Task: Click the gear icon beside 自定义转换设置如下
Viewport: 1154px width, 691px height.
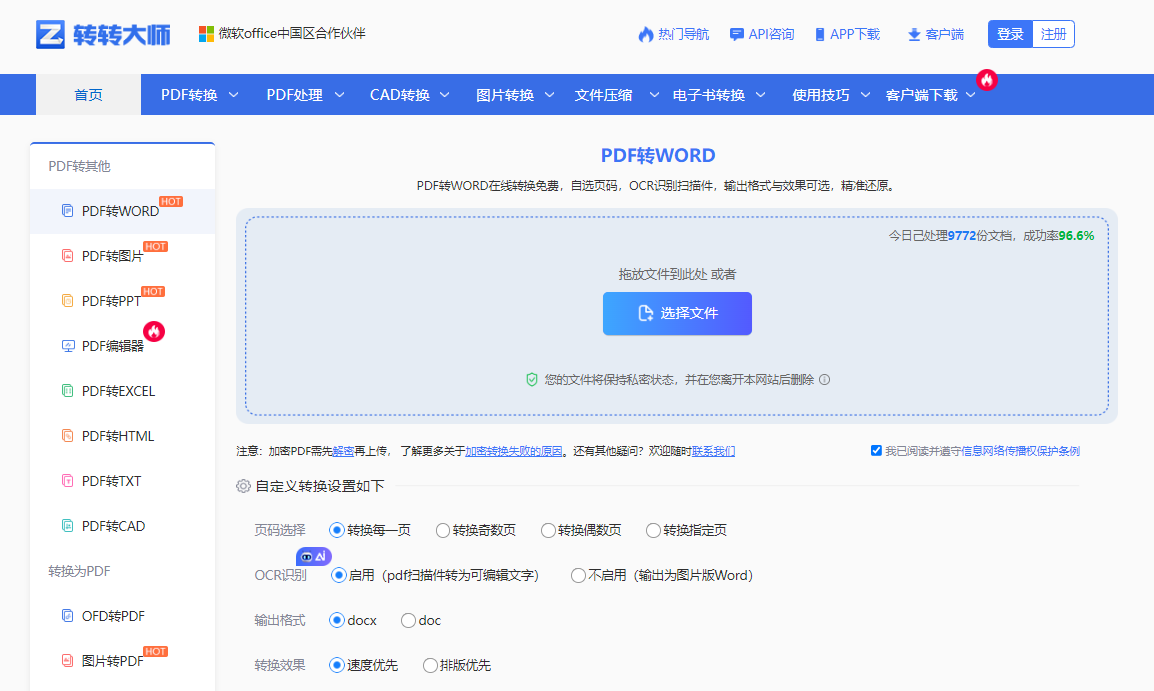Action: pos(243,486)
